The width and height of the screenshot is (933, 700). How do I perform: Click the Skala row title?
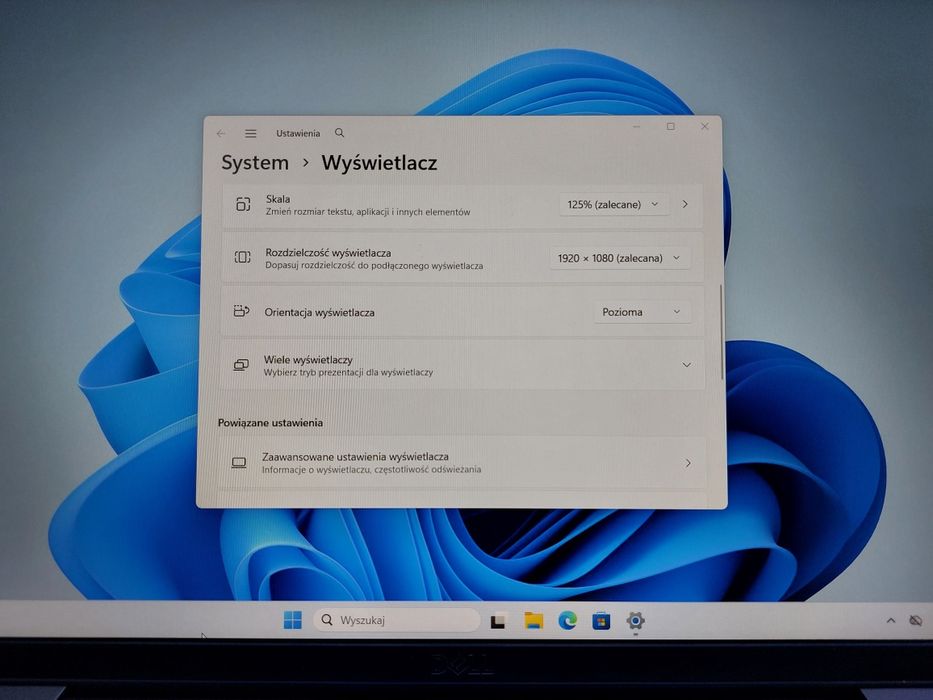click(278, 199)
